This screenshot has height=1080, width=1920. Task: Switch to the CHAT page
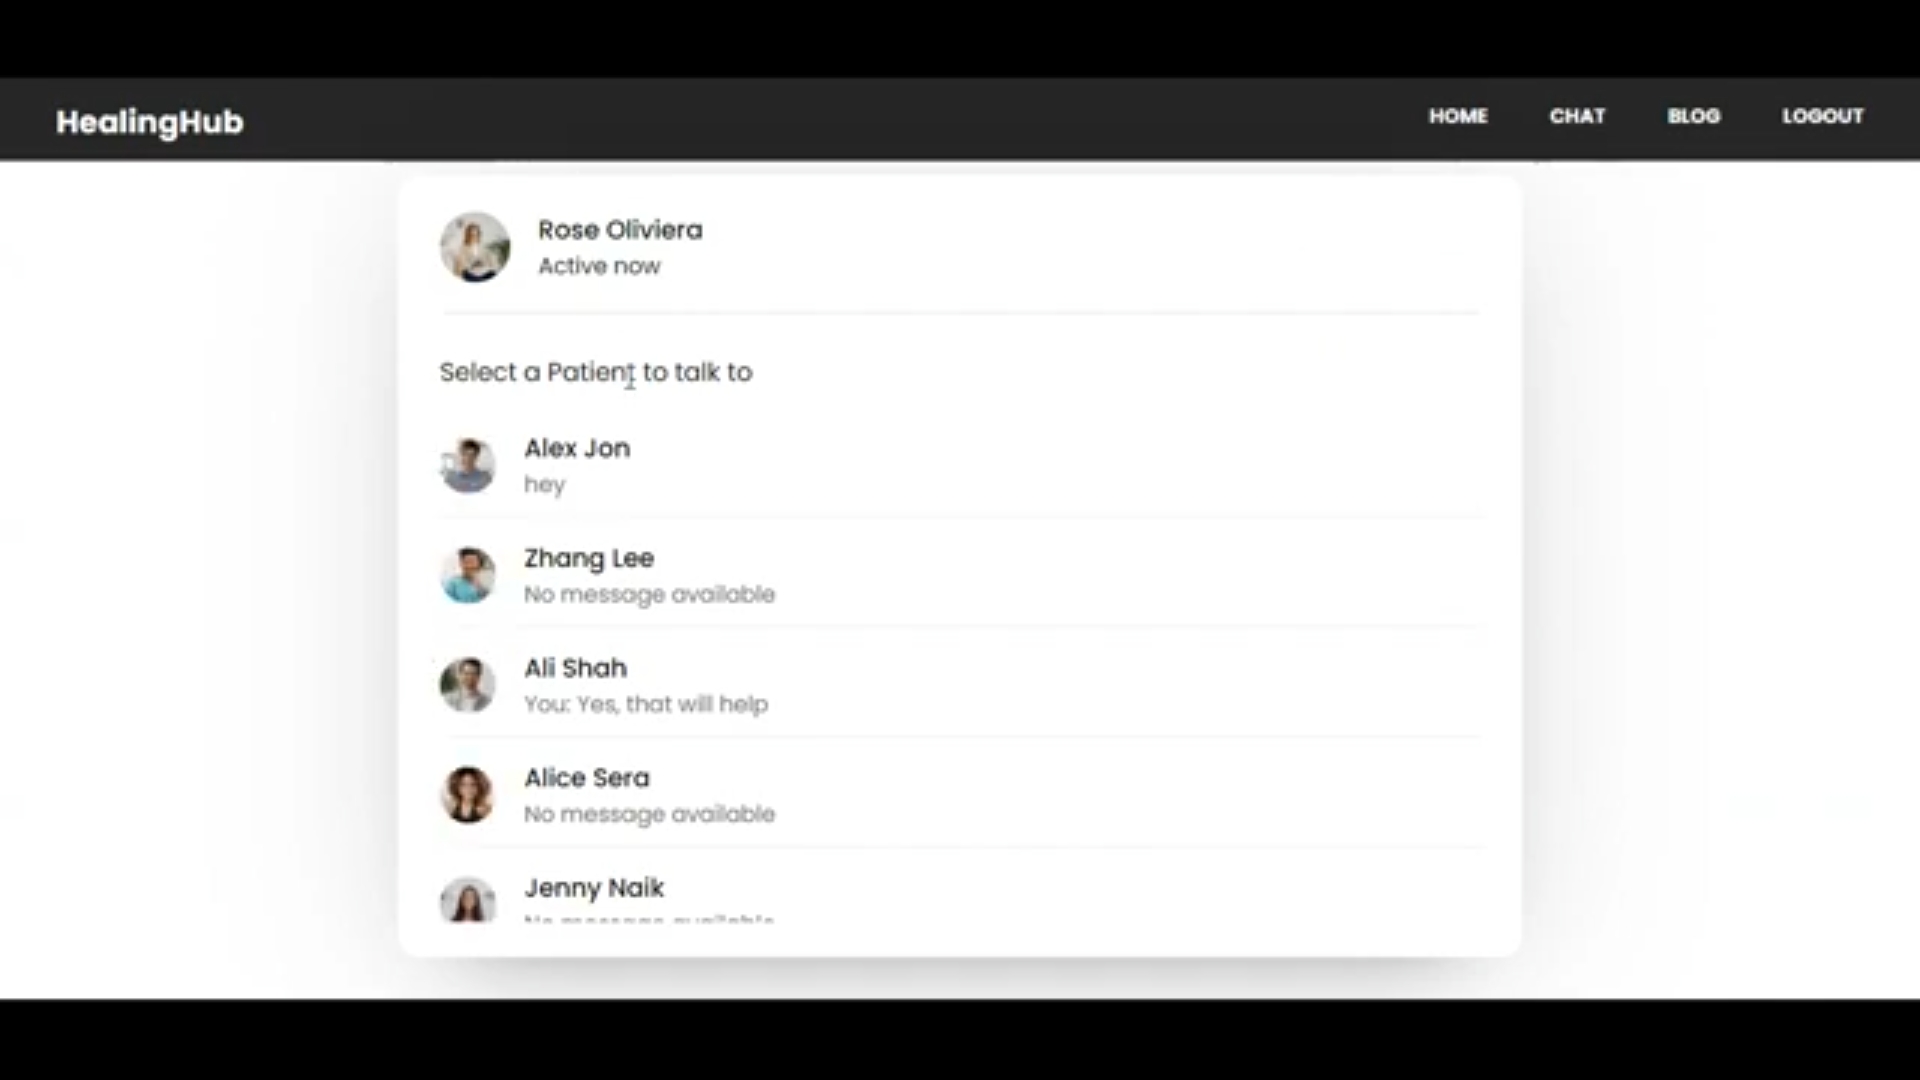1577,116
